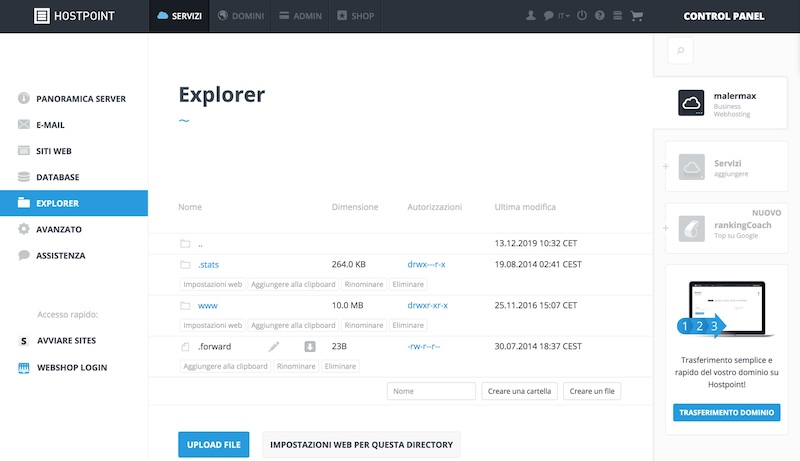Click the Assistenza speech bubble icon
800x461 pixels.
point(23,255)
